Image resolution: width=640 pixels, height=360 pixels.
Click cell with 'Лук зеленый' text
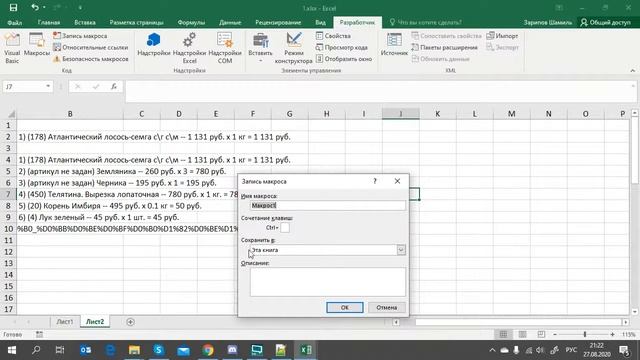pos(70,217)
